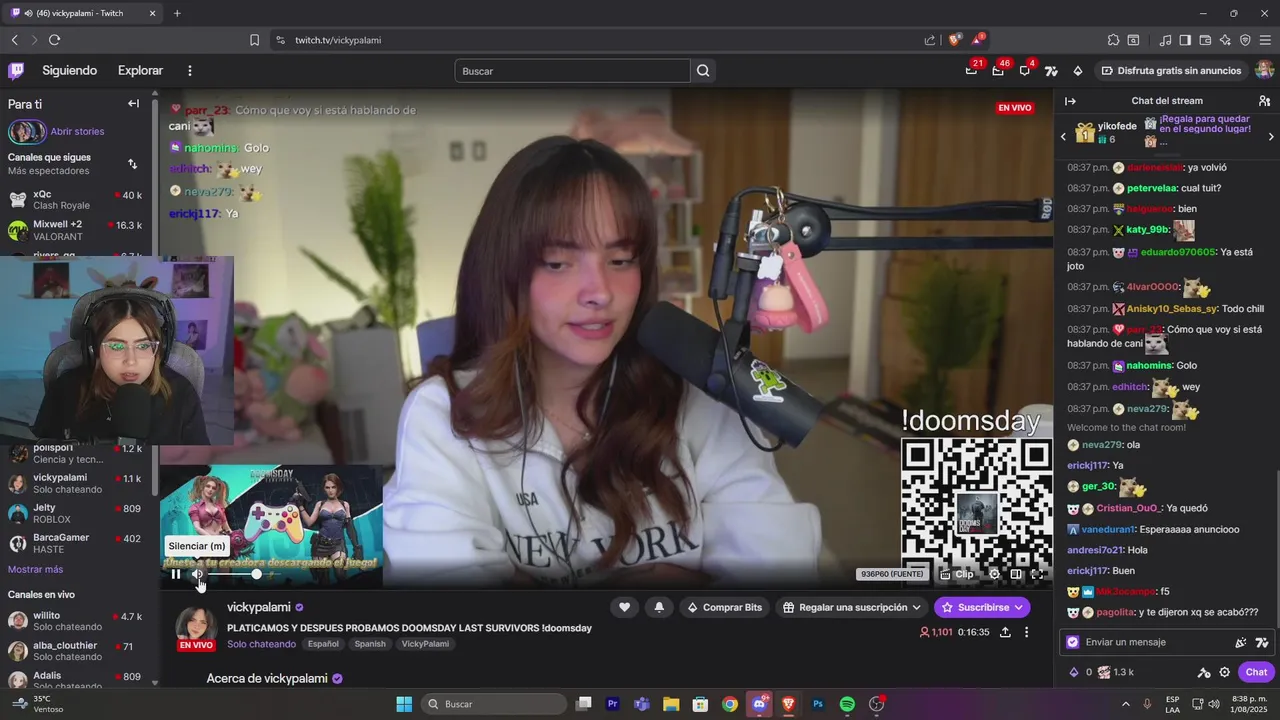
Task: Open BarcaGamer channel in sidebar
Action: [75, 543]
